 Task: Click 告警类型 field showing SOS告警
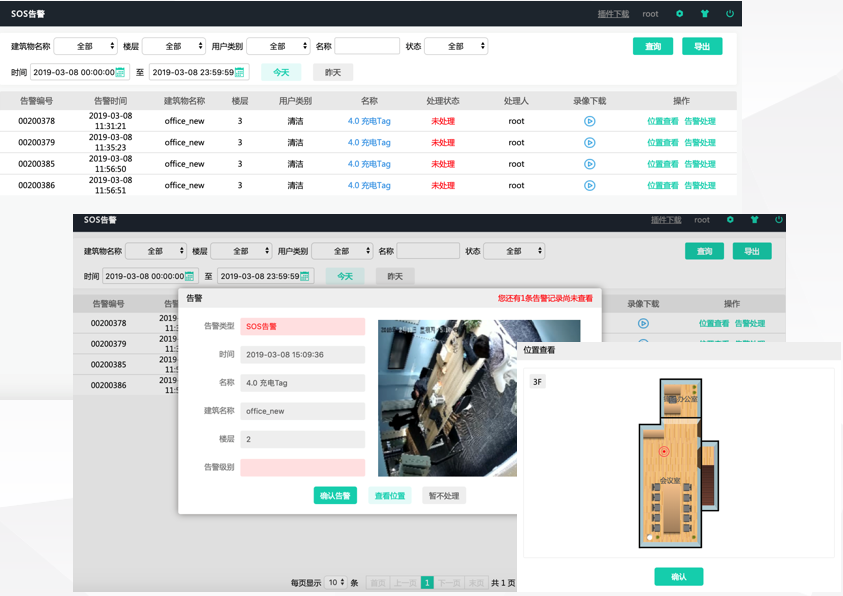pos(303,326)
